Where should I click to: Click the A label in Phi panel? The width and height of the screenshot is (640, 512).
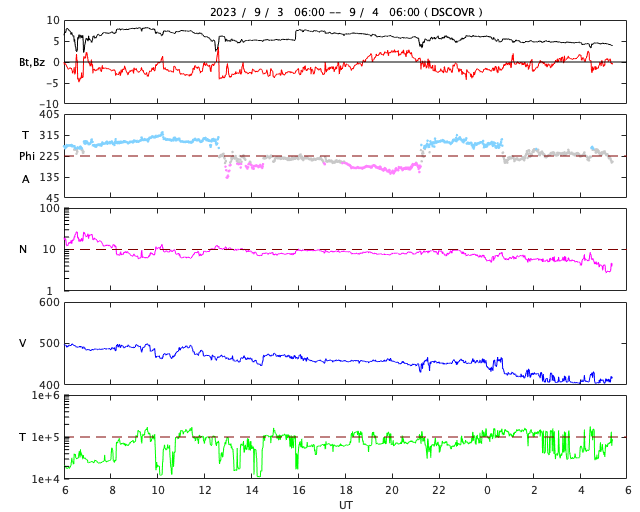(x=26, y=179)
